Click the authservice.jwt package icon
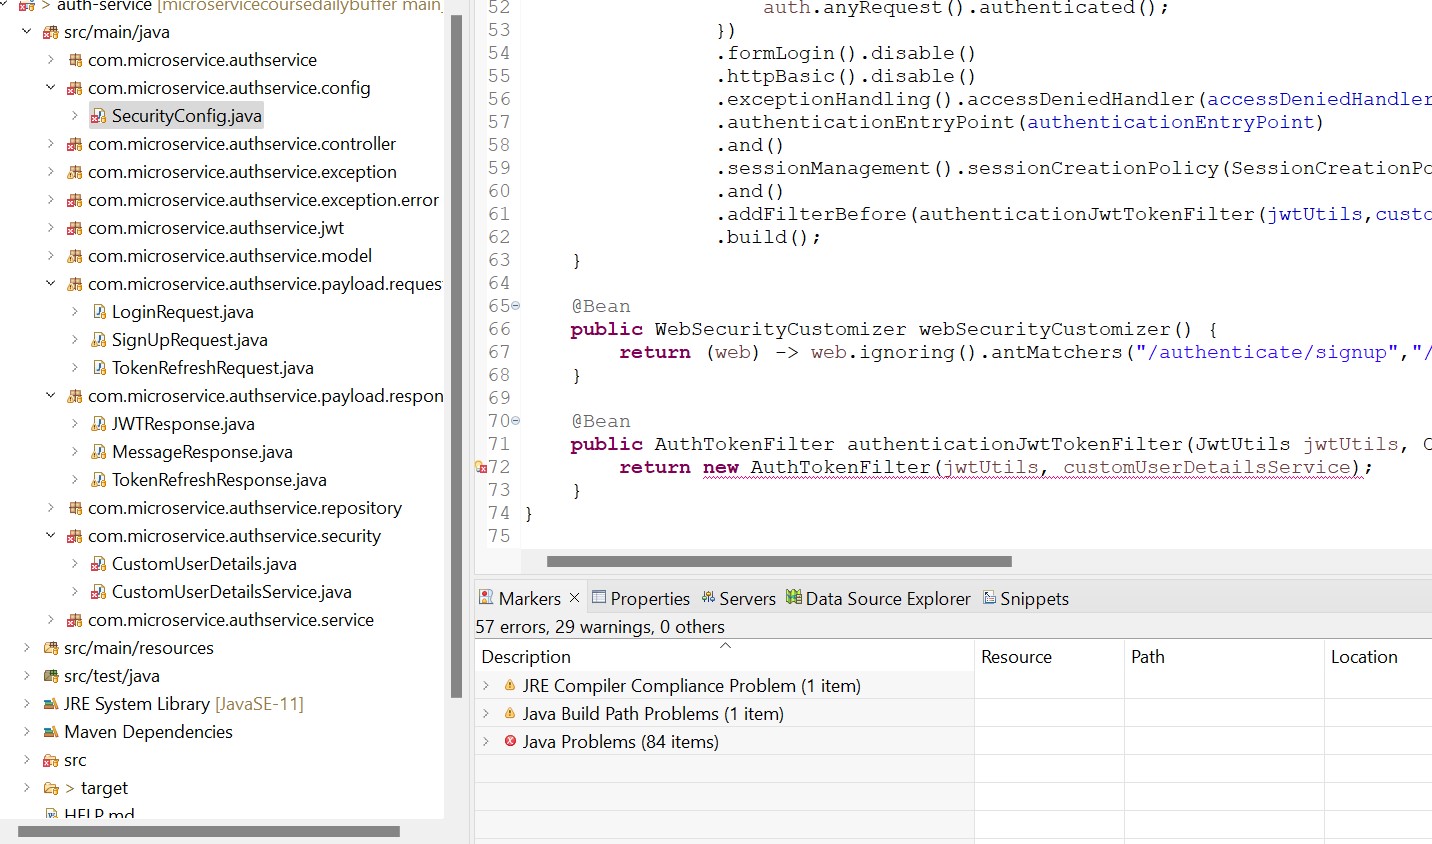Image resolution: width=1432 pixels, height=844 pixels. pos(75,228)
